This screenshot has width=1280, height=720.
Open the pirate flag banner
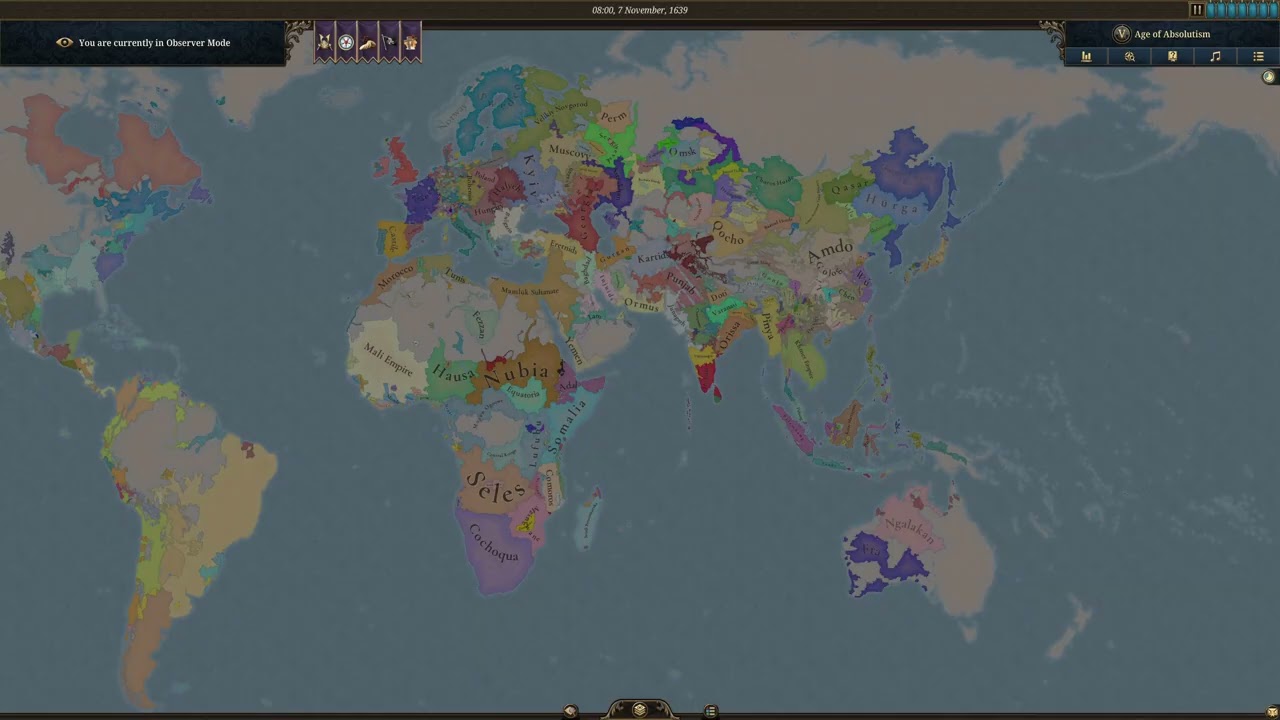click(x=389, y=43)
